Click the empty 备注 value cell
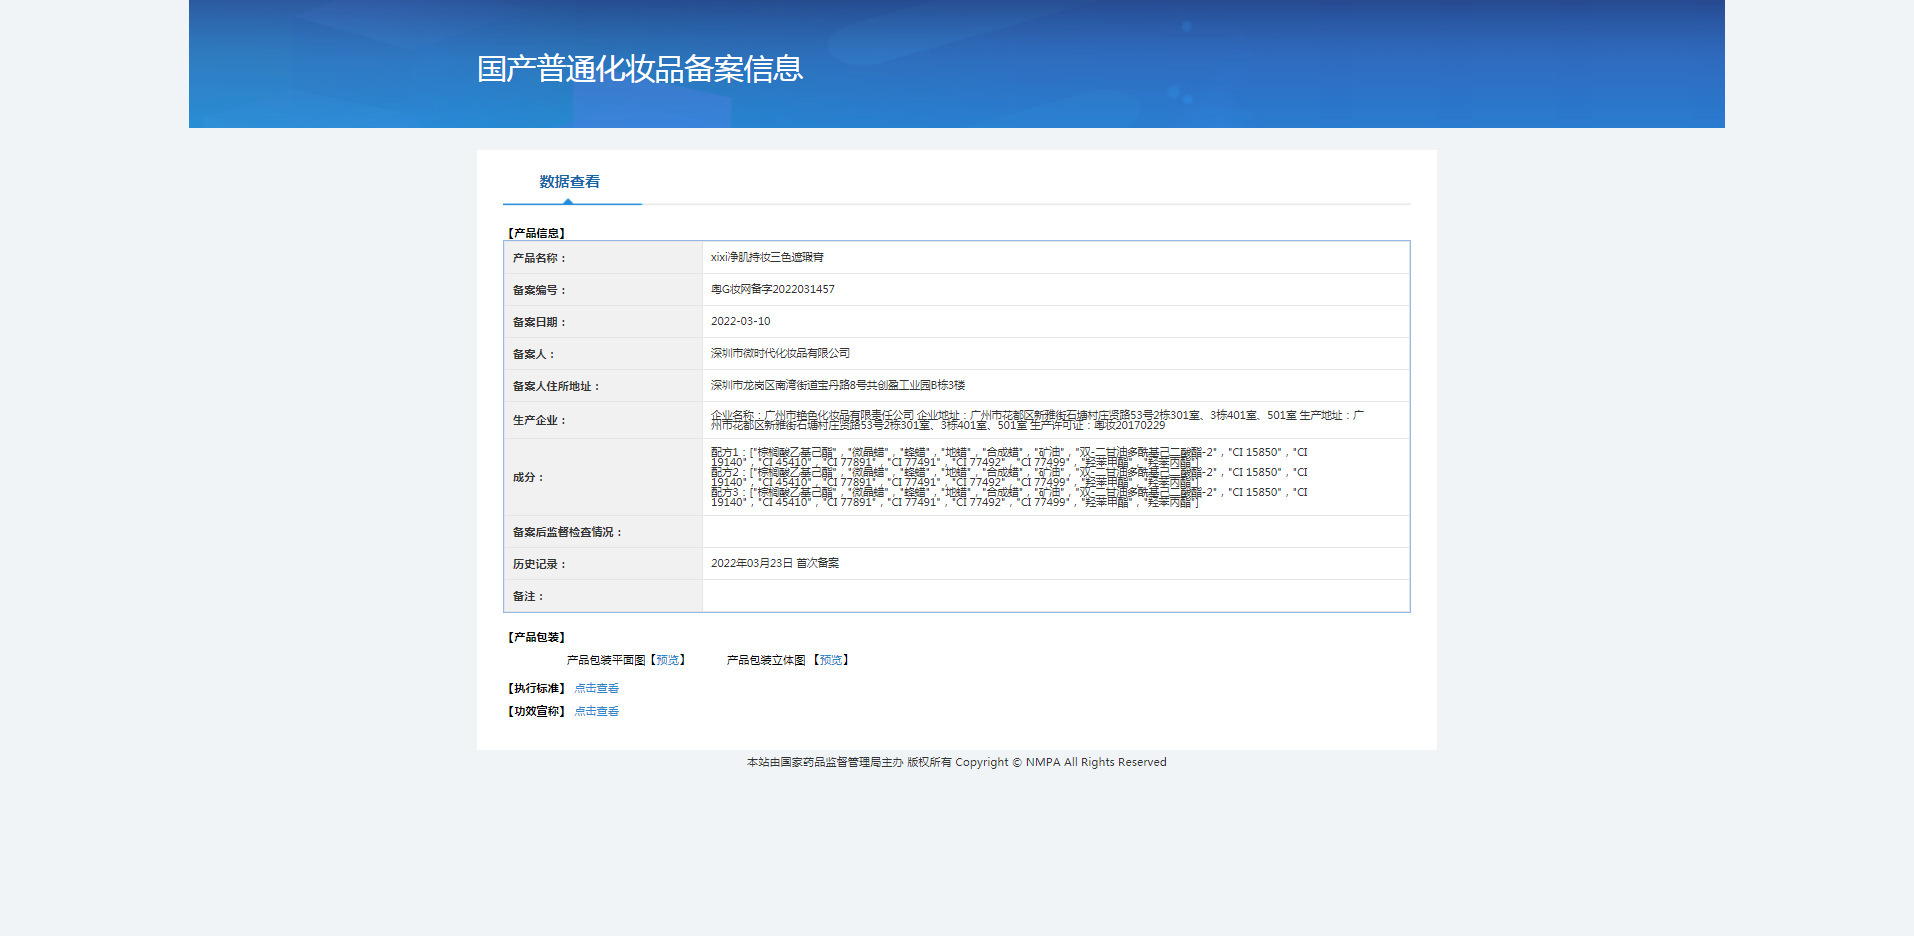The height and width of the screenshot is (936, 1914). coord(1056,596)
